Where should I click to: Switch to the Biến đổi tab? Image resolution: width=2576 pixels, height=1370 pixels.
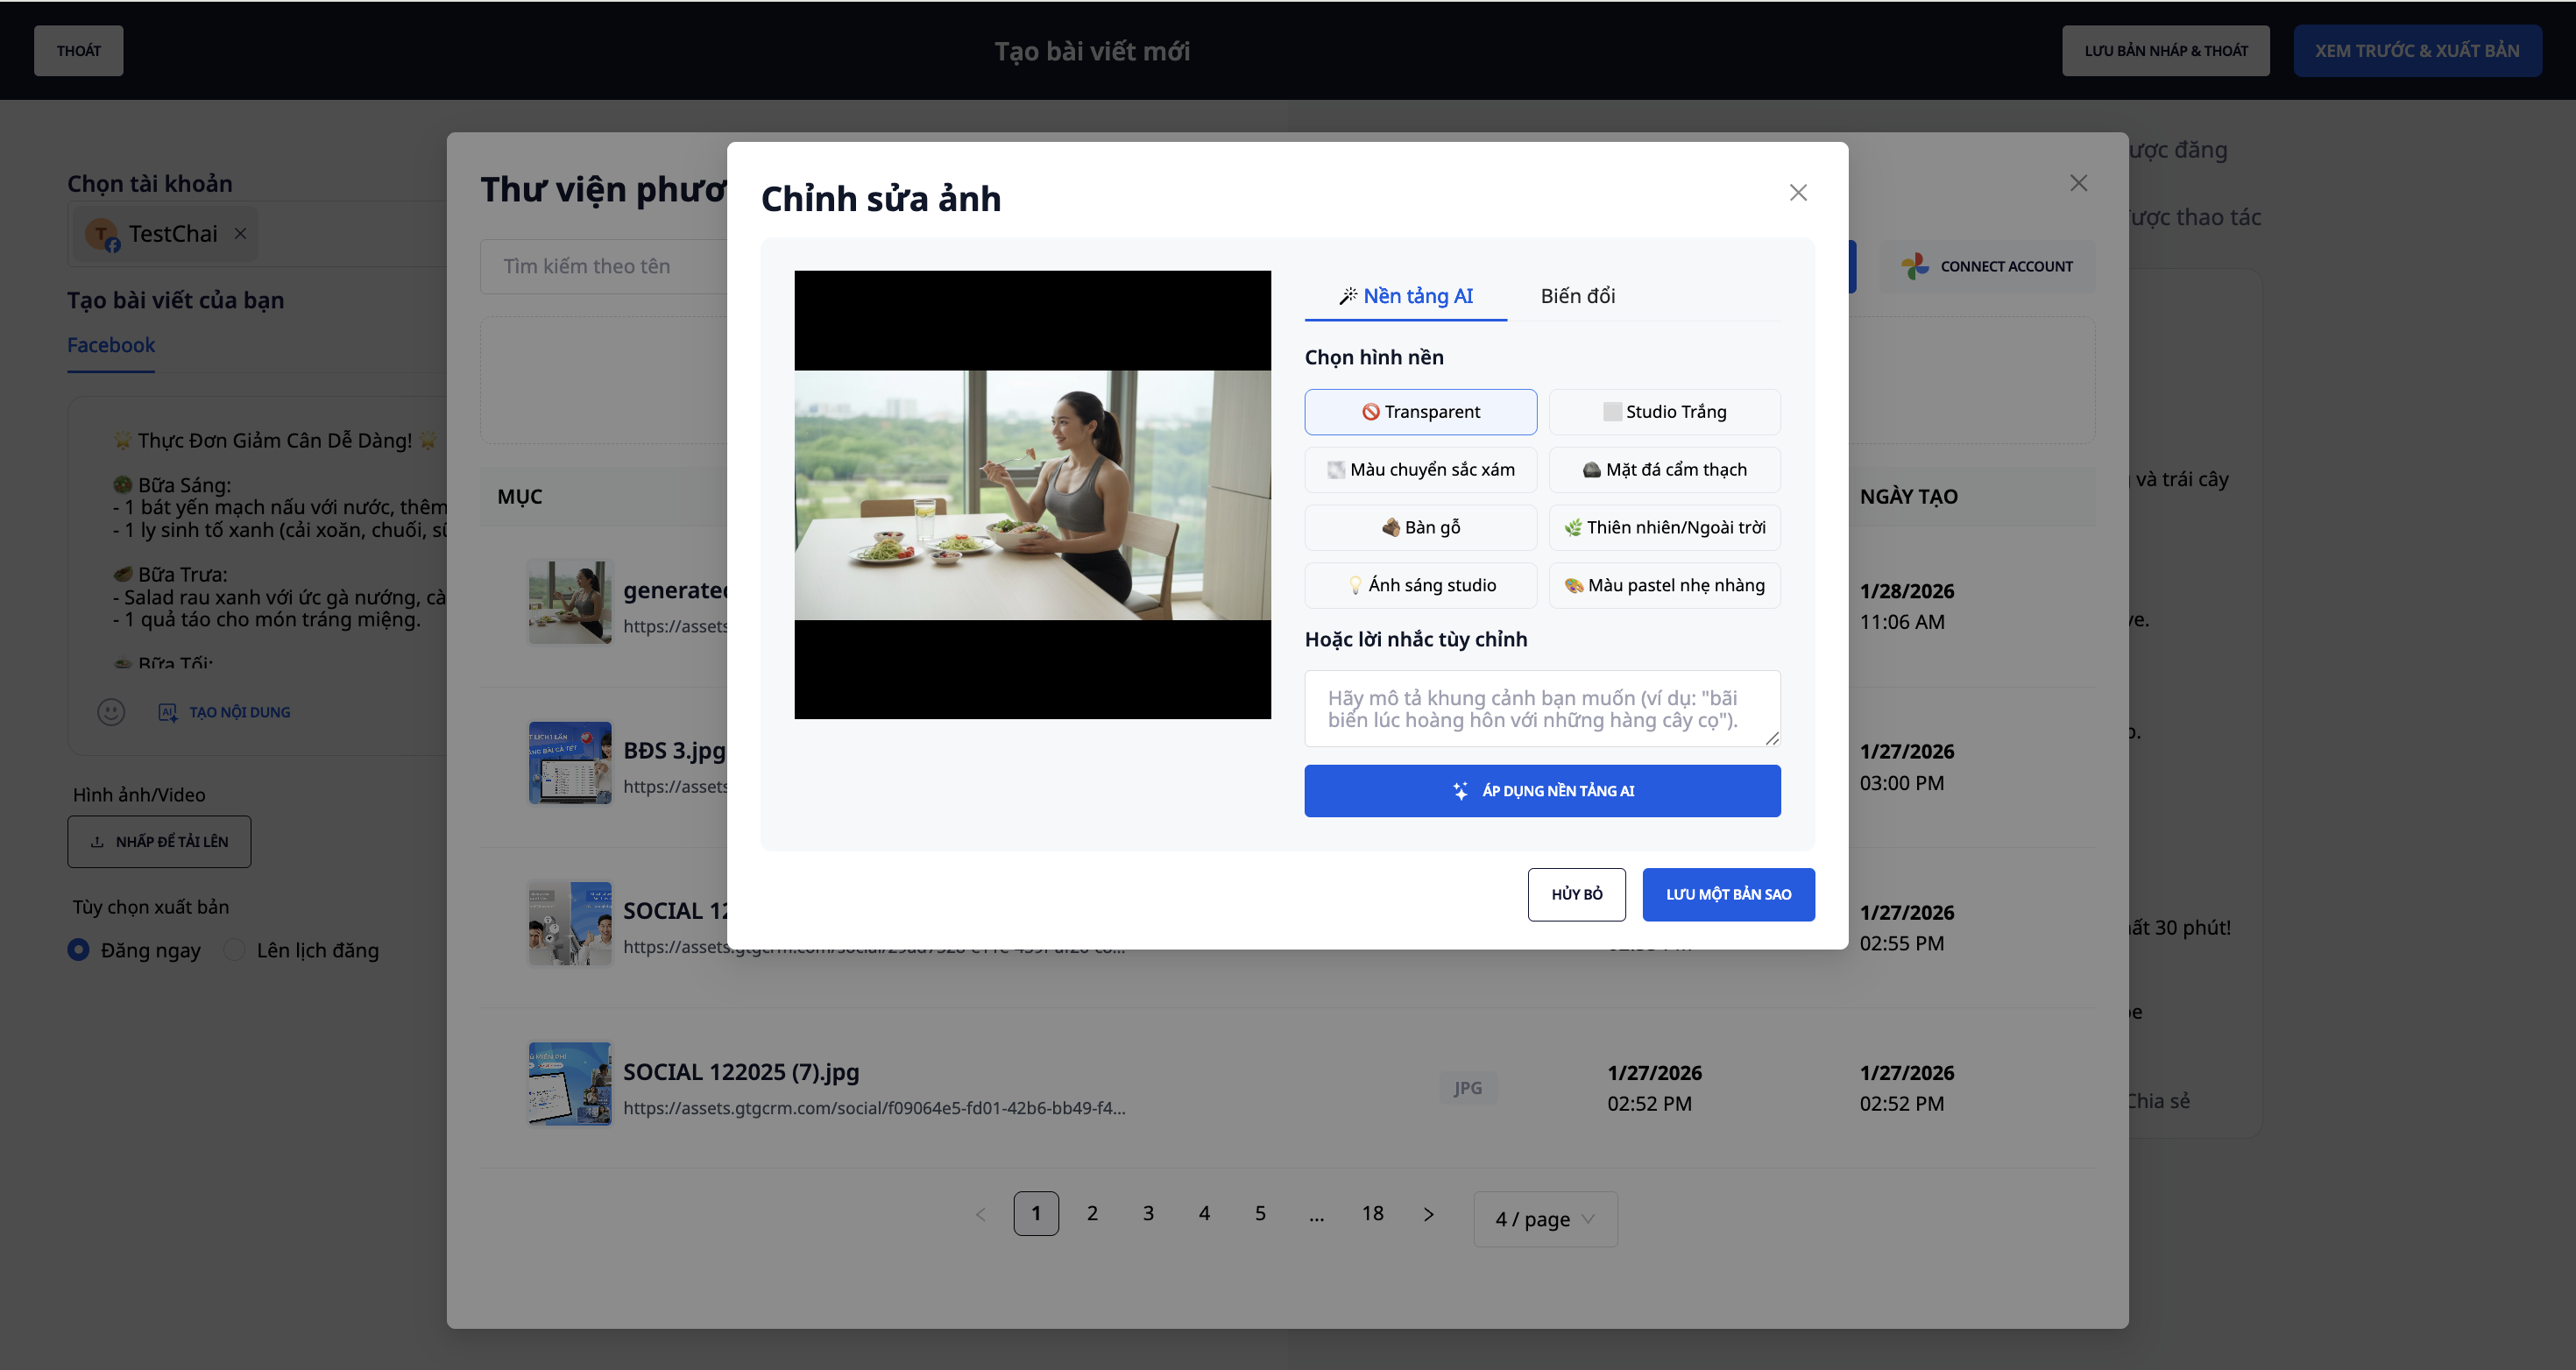[x=1577, y=296]
